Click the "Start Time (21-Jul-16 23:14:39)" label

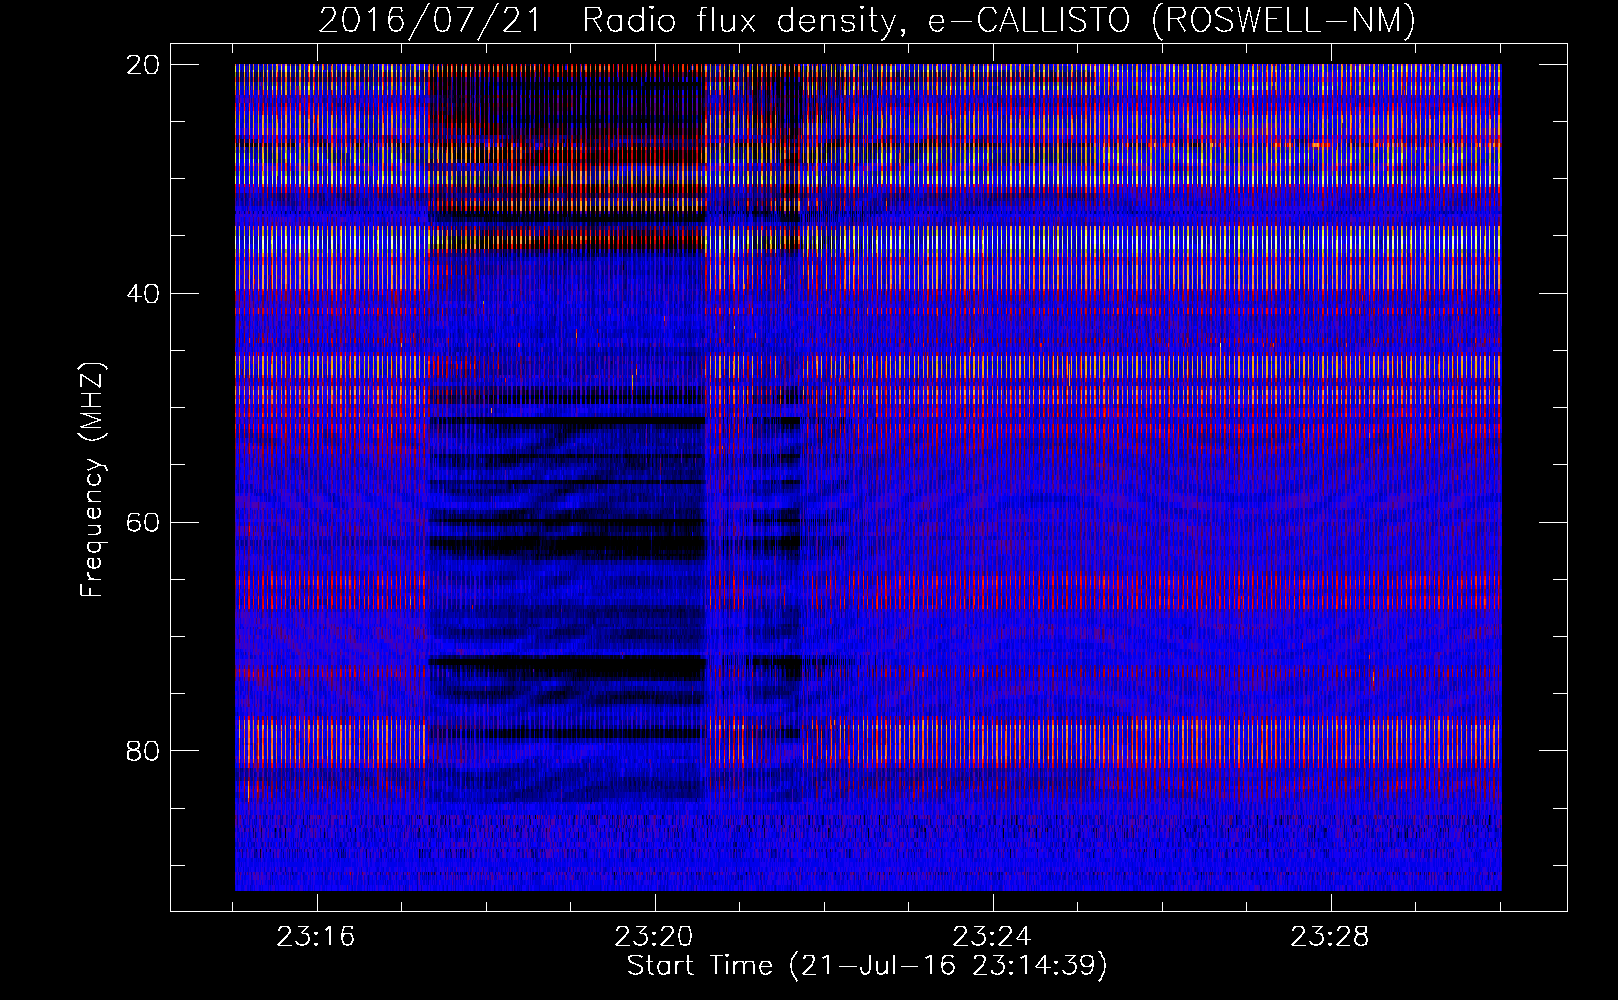(x=867, y=966)
